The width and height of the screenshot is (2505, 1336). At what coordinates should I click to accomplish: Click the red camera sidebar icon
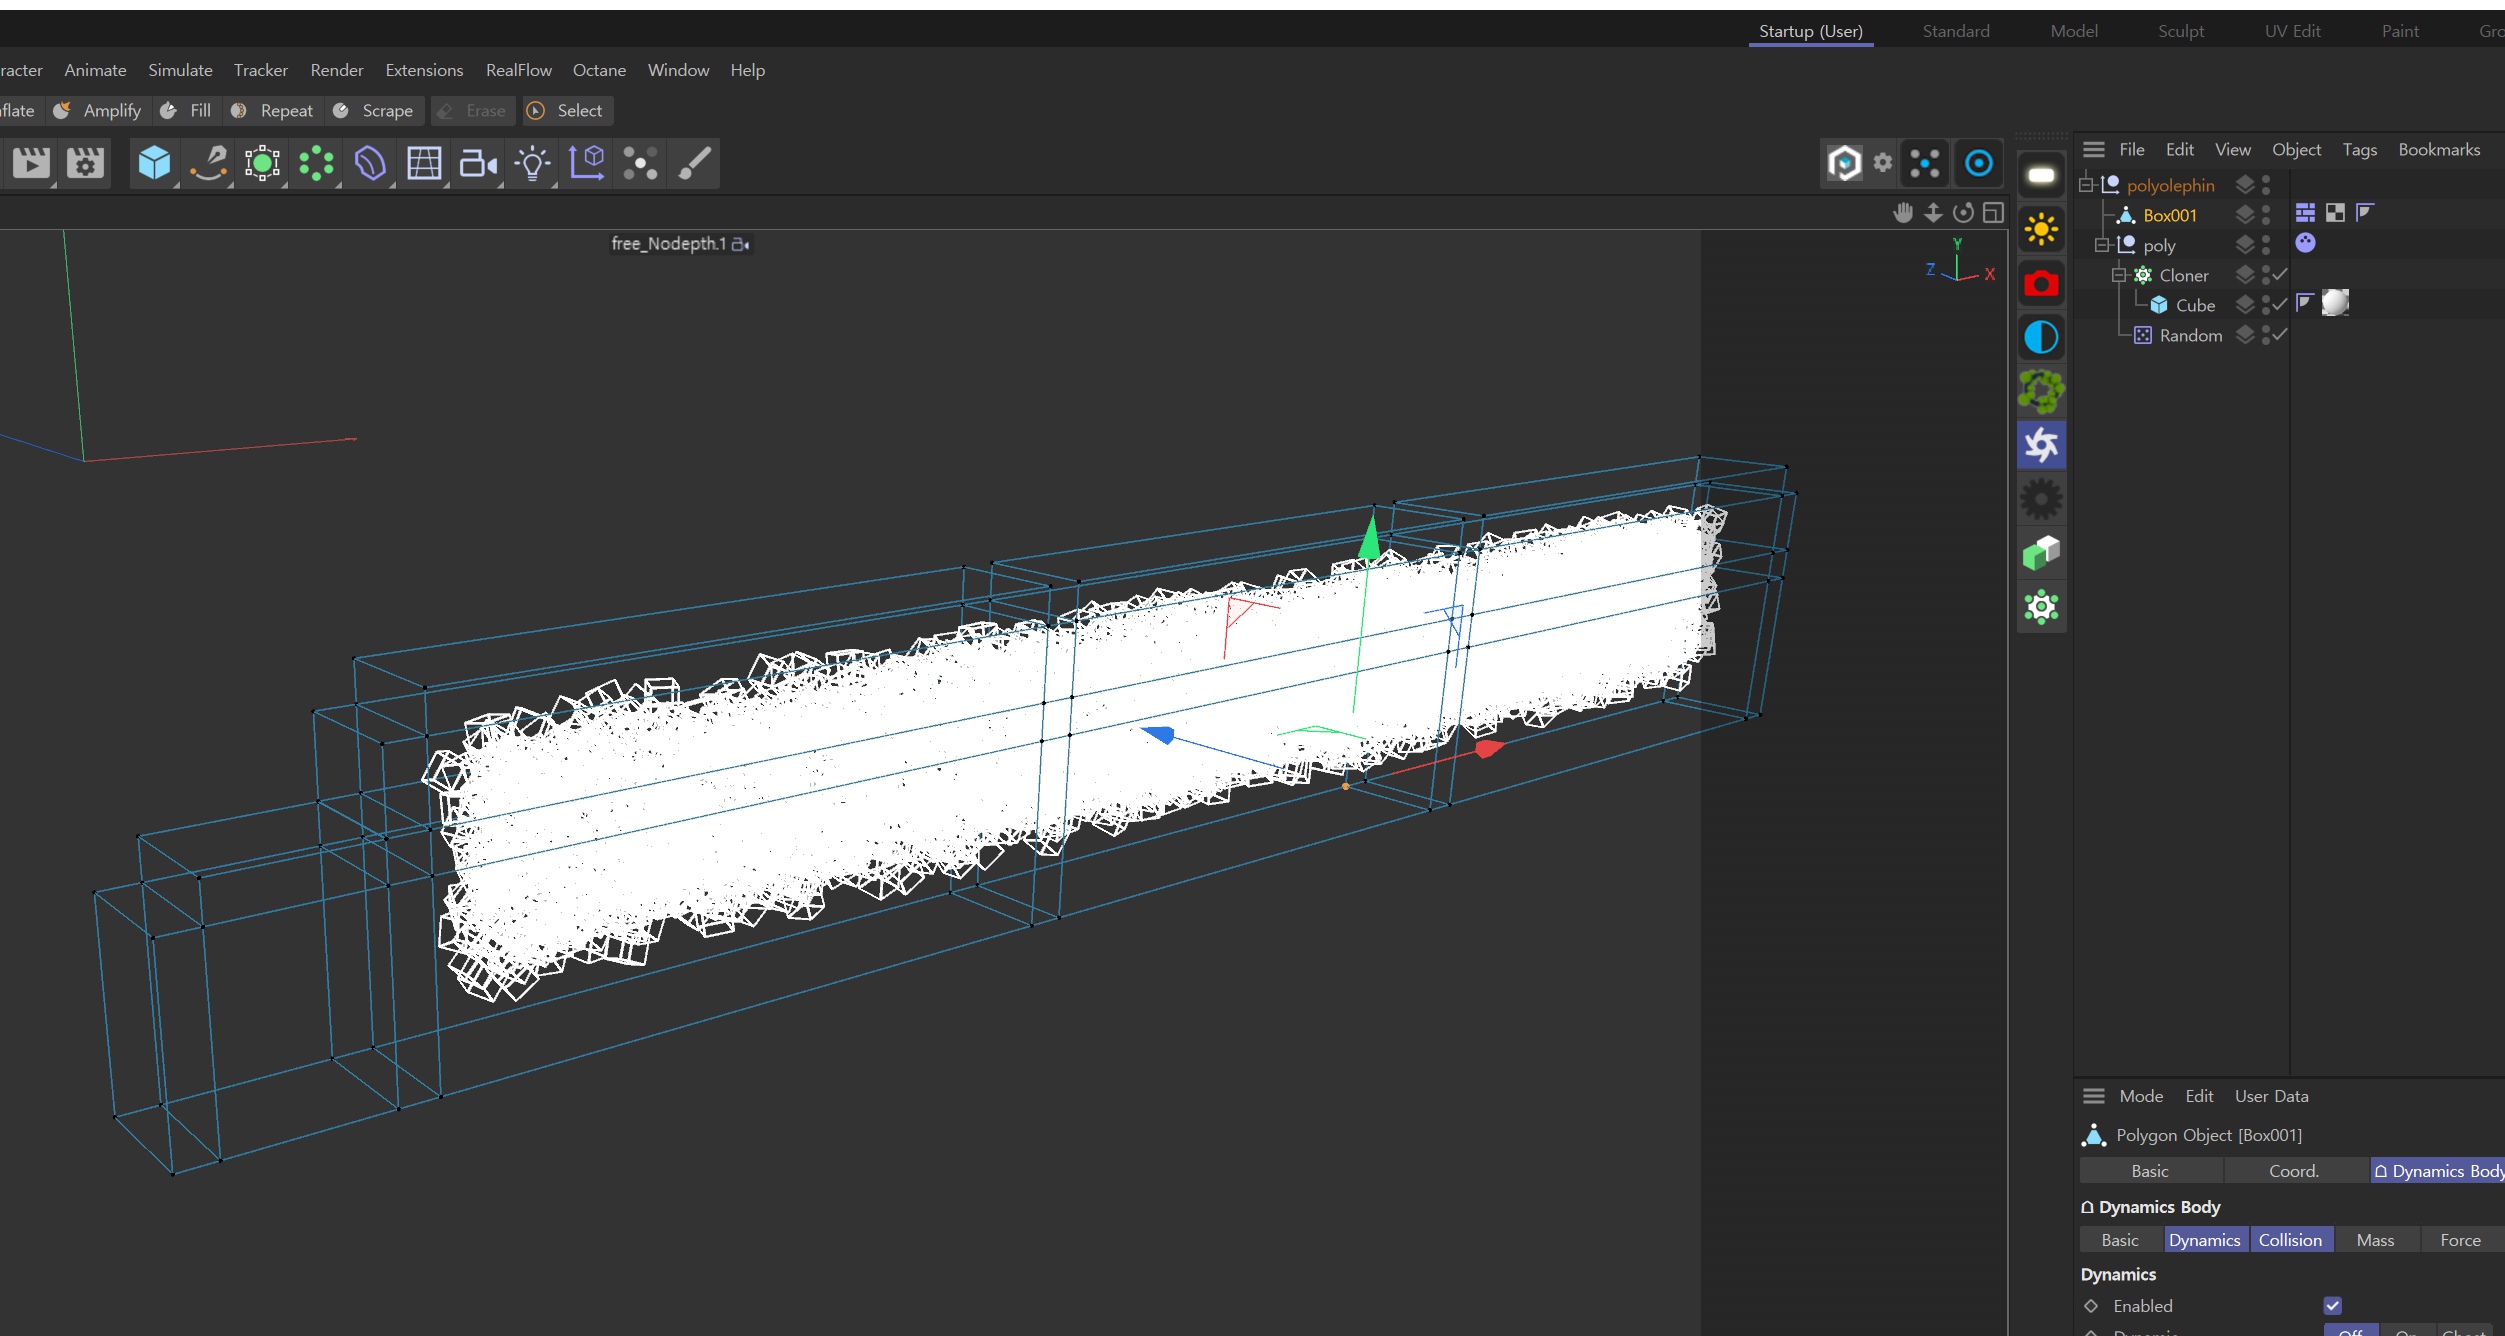(x=2041, y=284)
